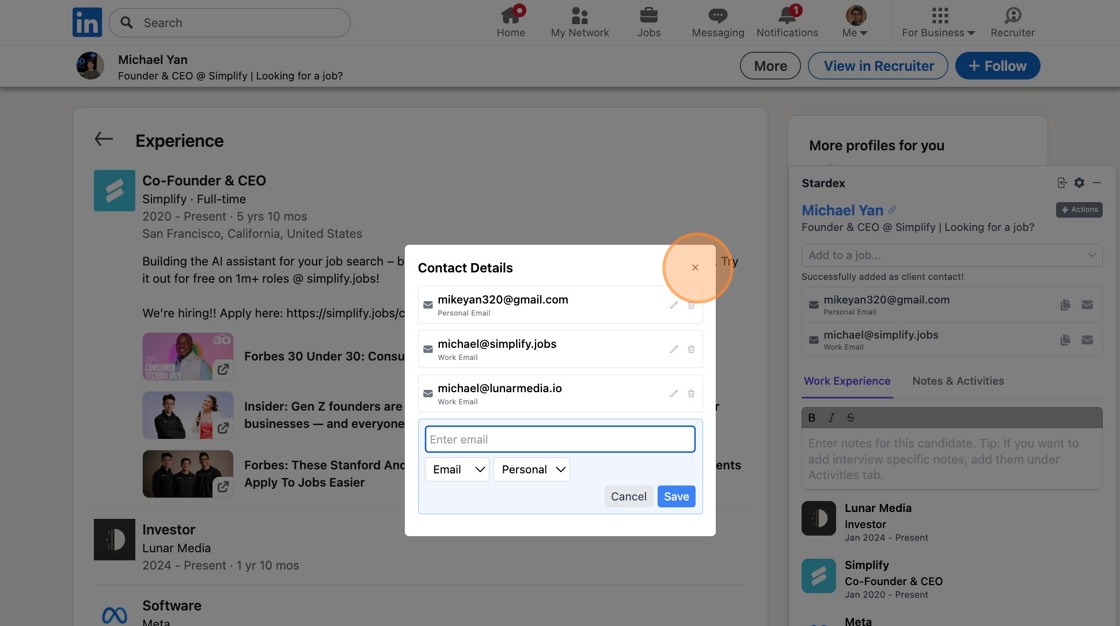Delete mikeyan320@gmail.com in dialog
The height and width of the screenshot is (626, 1120).
691,305
